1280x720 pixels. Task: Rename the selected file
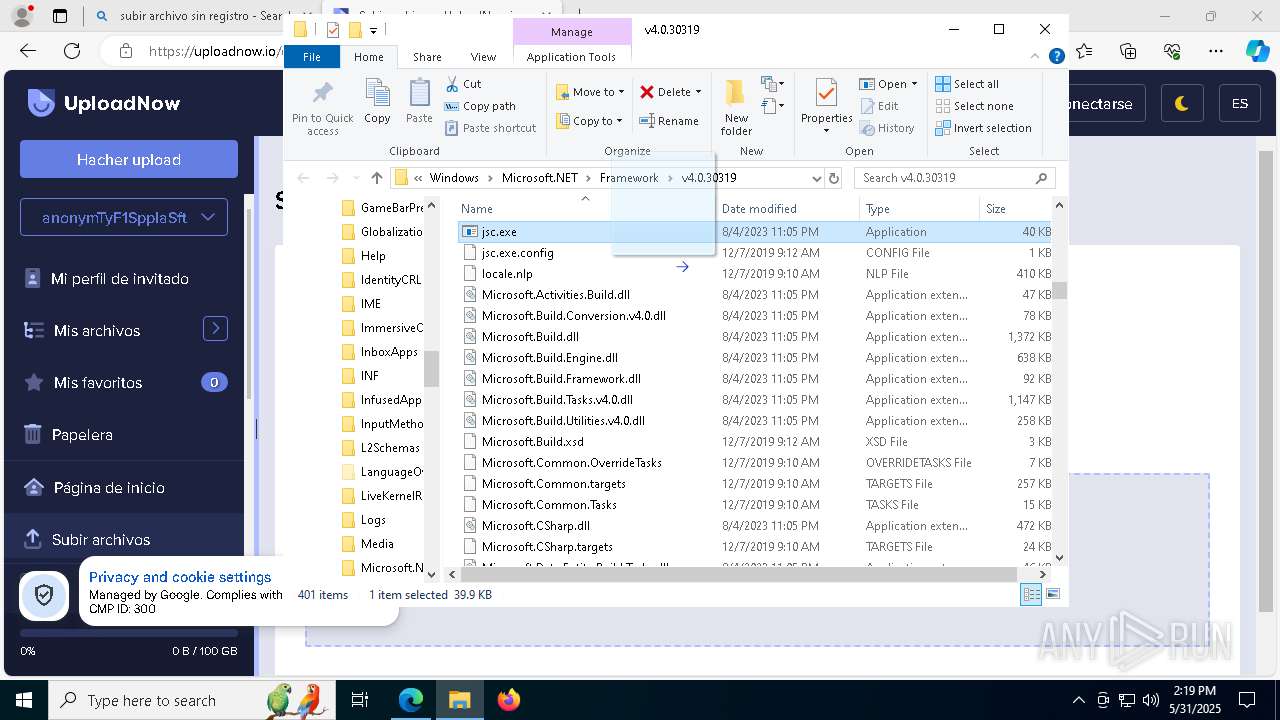point(669,121)
